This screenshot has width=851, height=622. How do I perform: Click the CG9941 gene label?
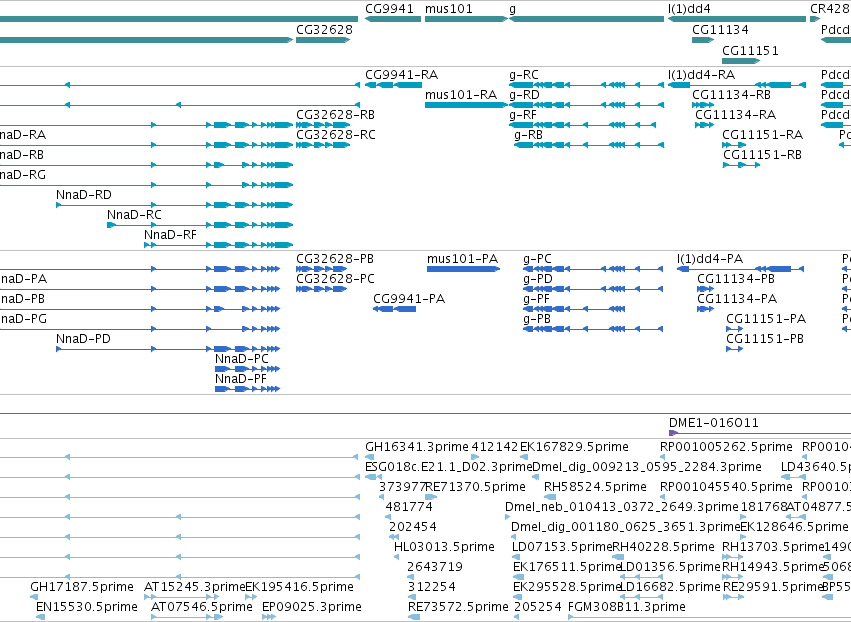click(x=389, y=9)
